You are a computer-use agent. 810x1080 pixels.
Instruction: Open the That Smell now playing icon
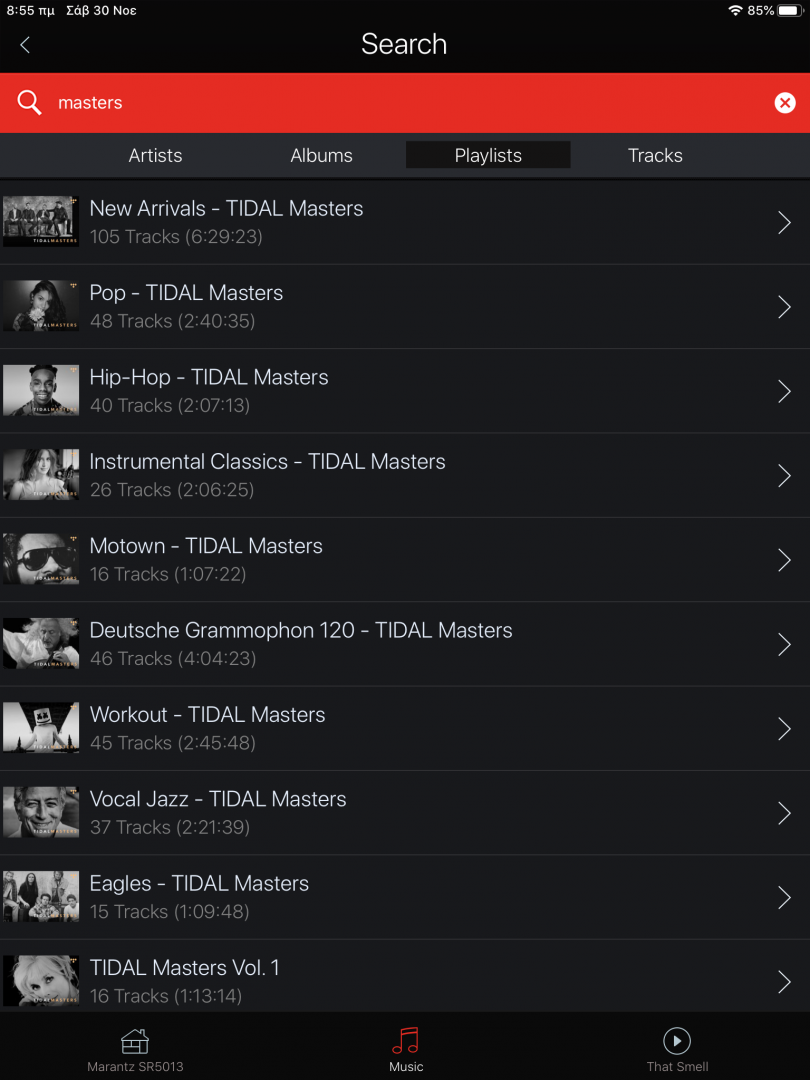pyautogui.click(x=677, y=1041)
